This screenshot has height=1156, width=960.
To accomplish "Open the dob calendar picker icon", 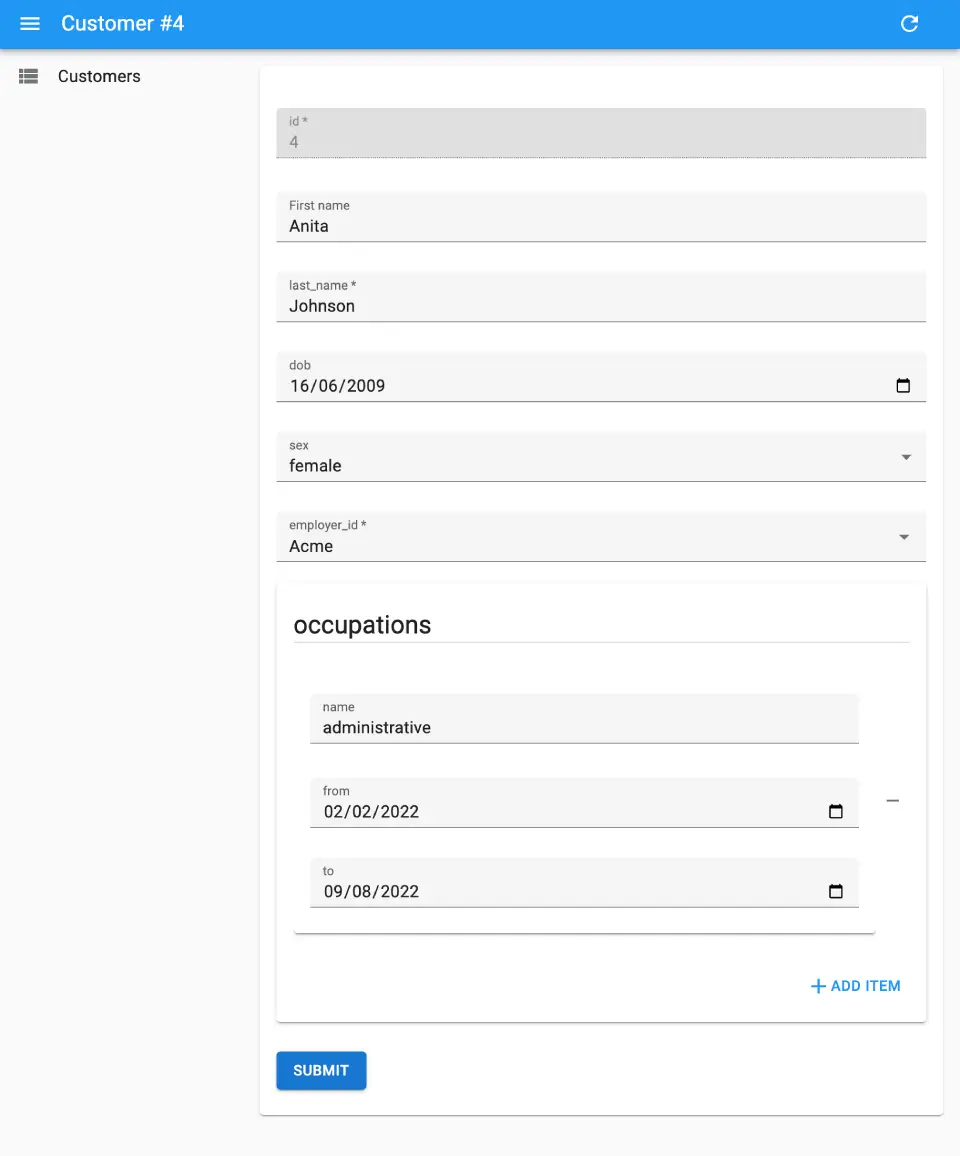I will click(903, 386).
